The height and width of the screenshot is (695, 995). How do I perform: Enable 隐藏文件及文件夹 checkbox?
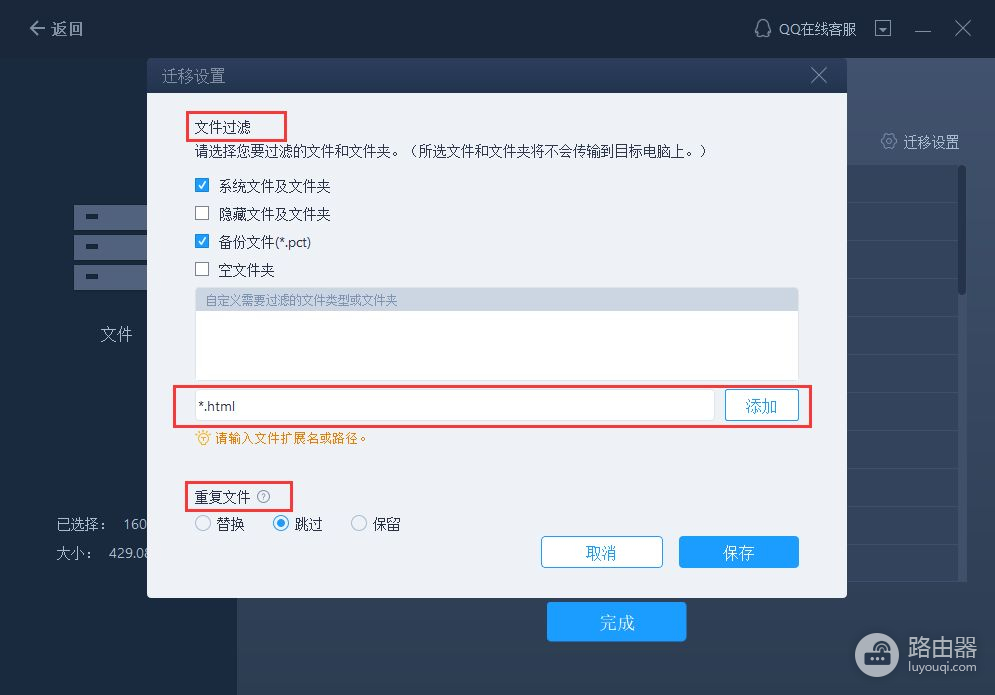click(x=202, y=213)
